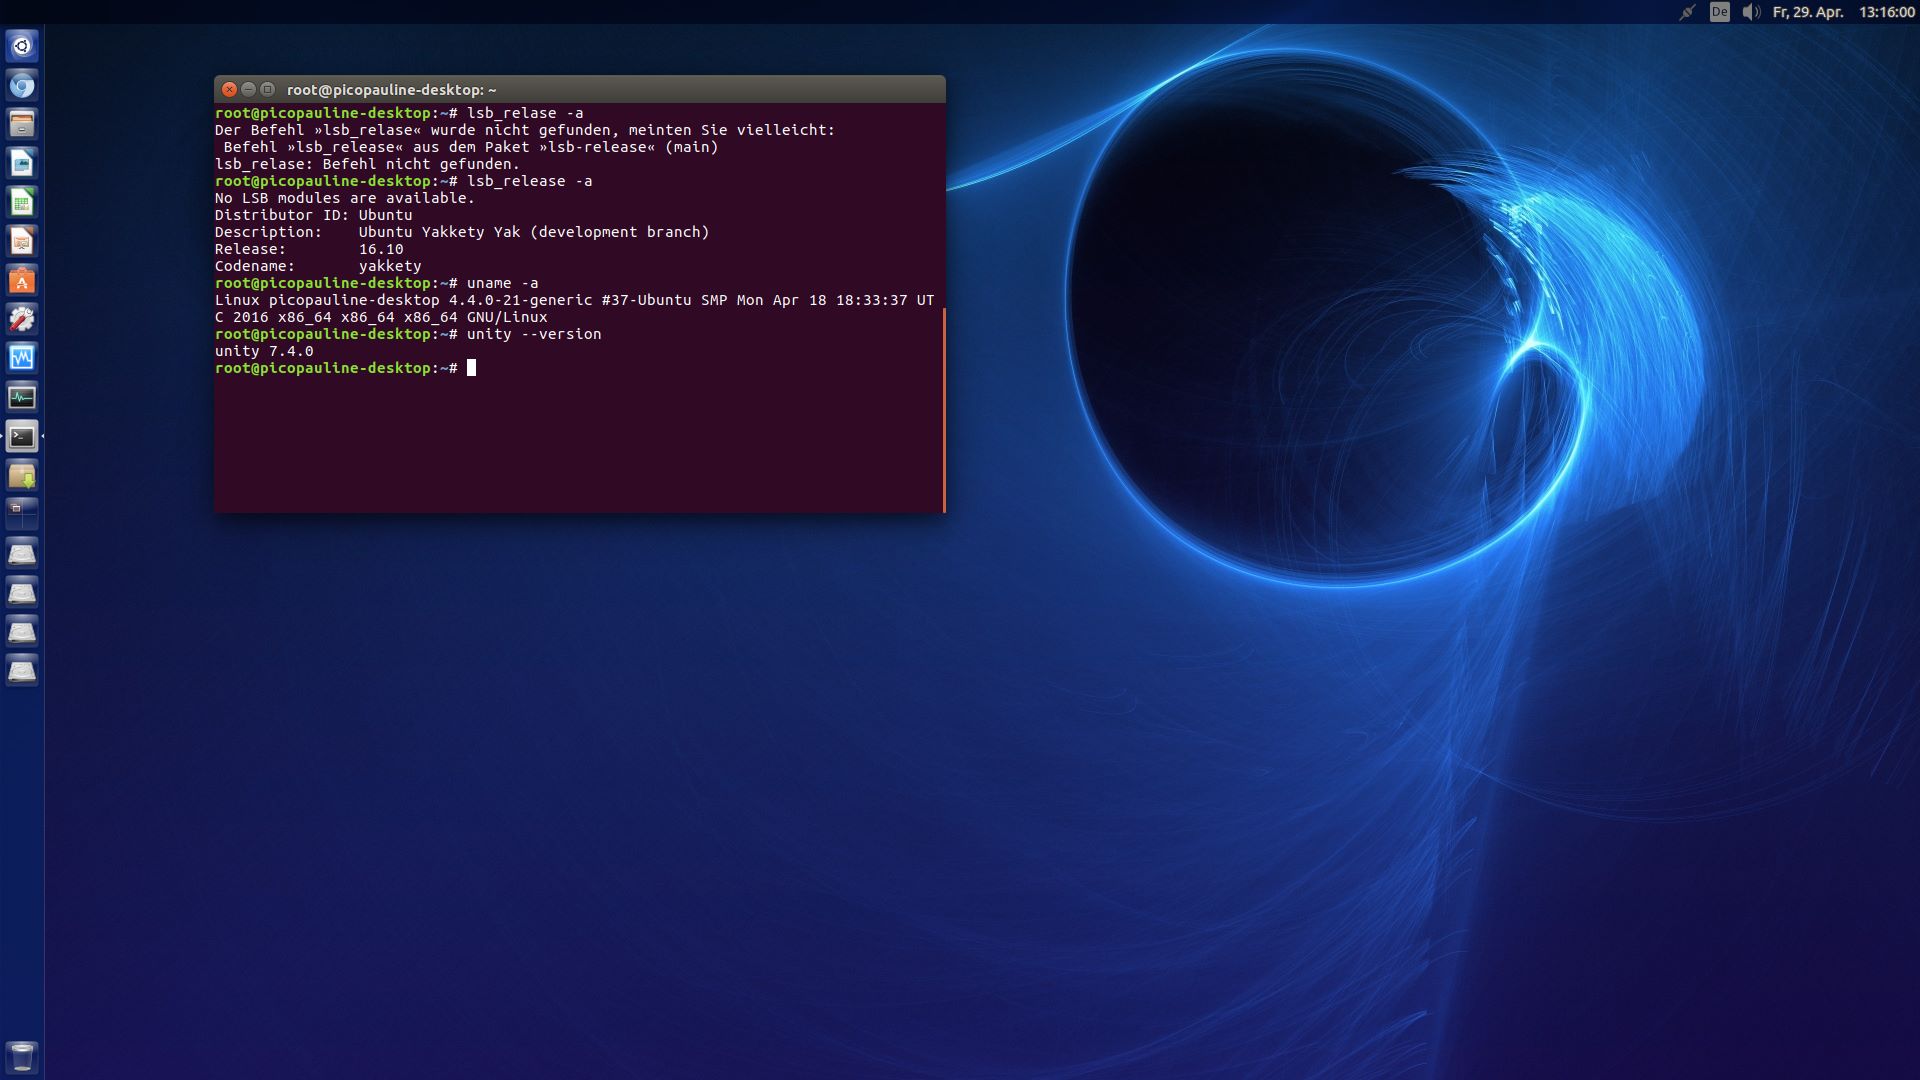
Task: Click the Terminal icon in launcher
Action: 22,436
